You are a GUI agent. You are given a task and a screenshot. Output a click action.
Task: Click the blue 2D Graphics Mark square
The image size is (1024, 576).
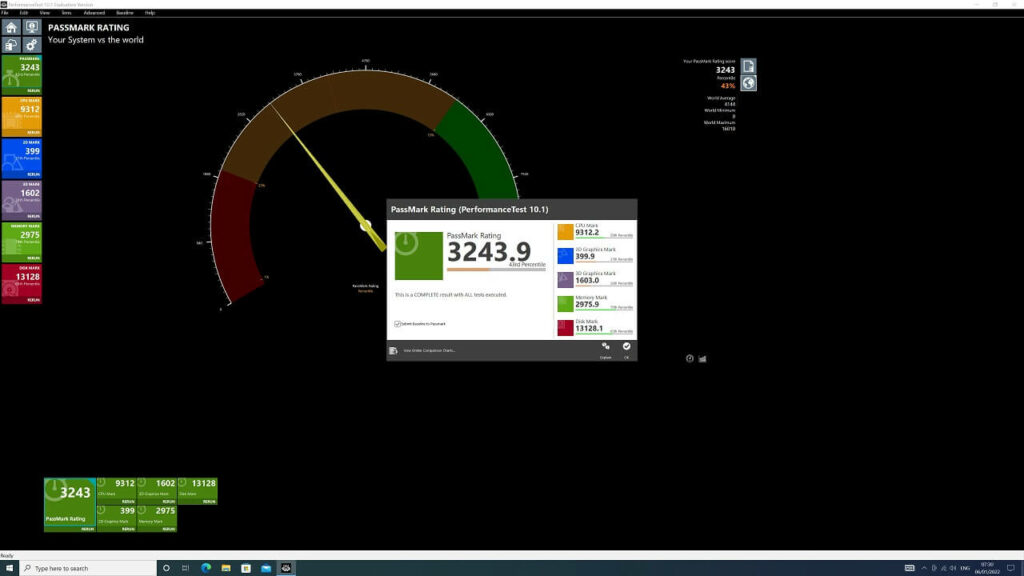click(566, 256)
